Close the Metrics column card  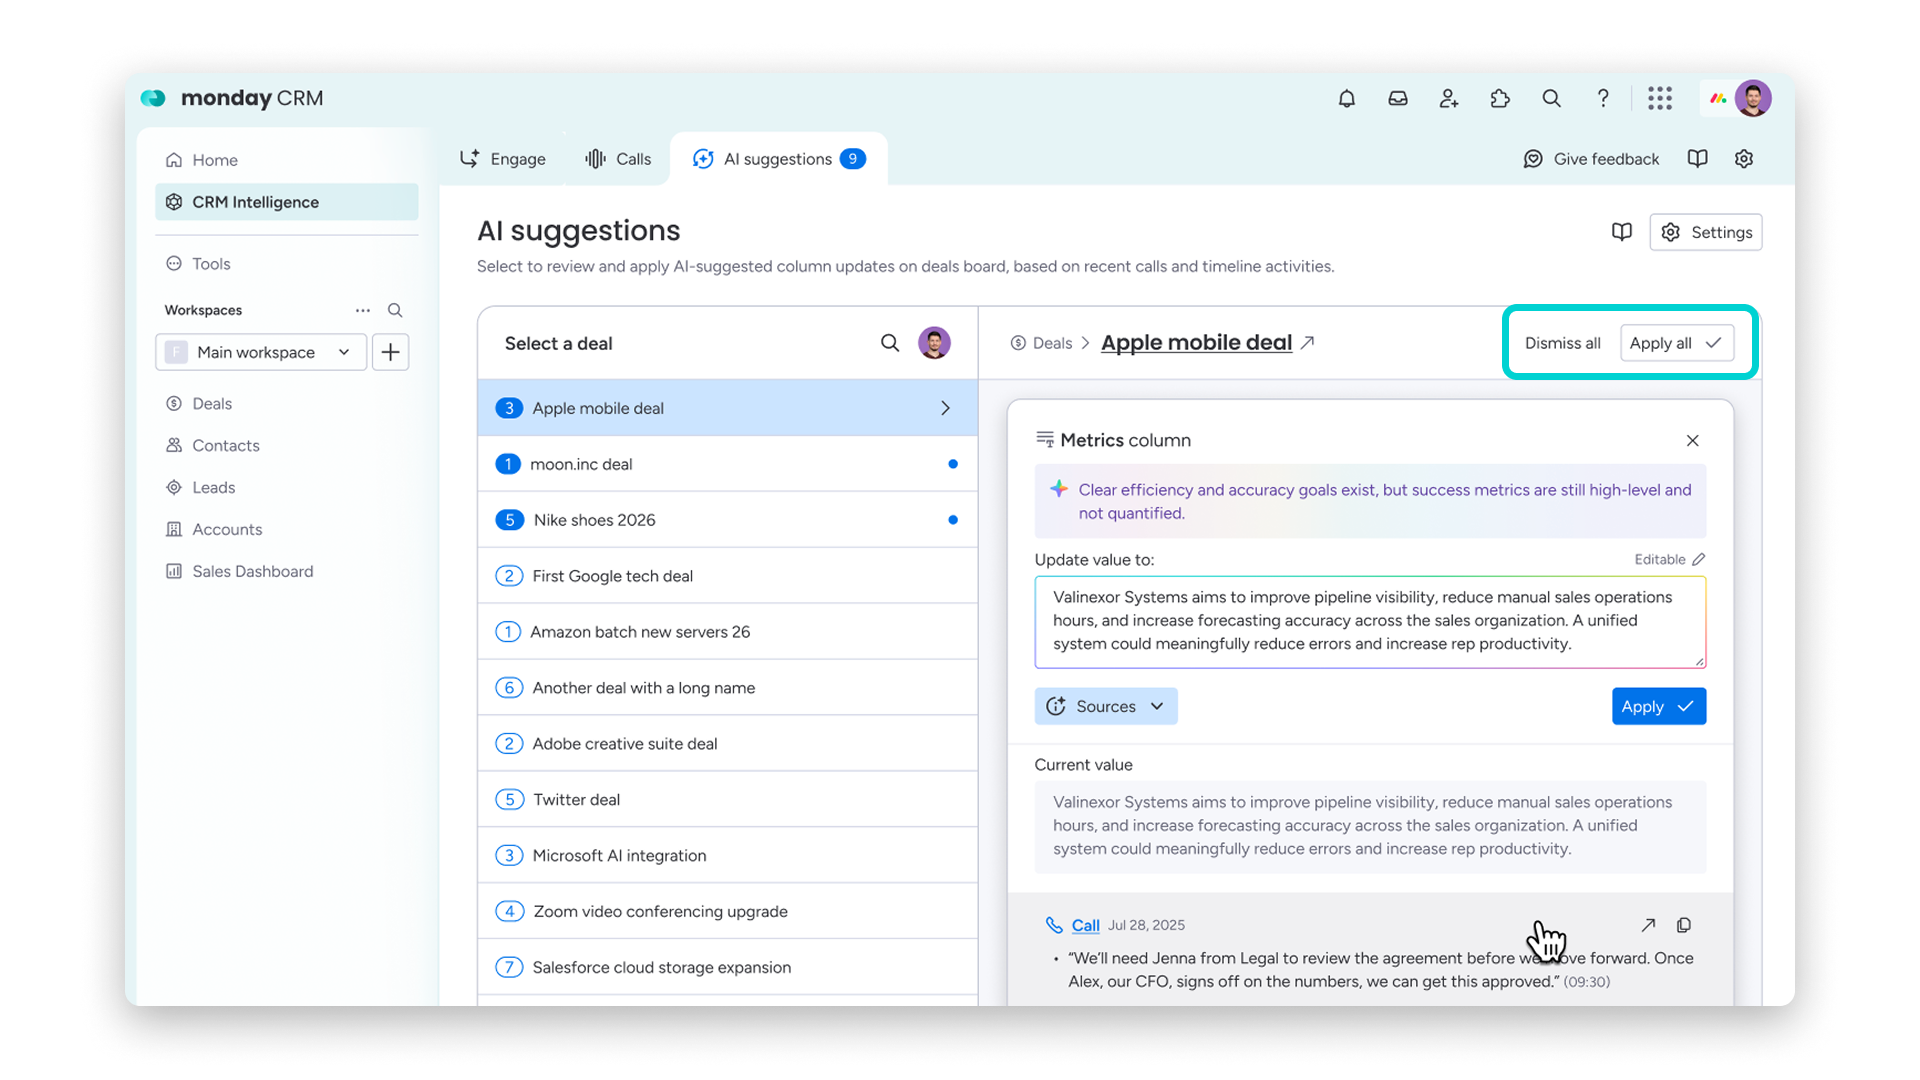1692,440
